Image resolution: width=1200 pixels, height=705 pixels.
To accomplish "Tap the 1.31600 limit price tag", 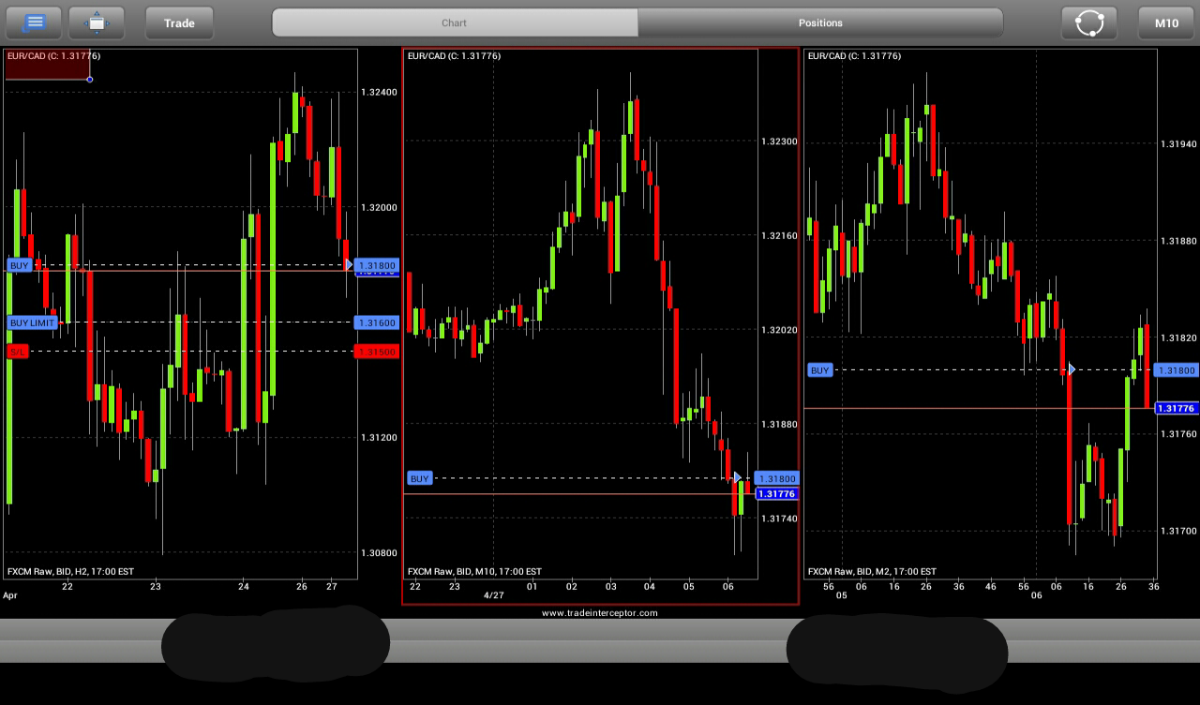I will tap(377, 322).
